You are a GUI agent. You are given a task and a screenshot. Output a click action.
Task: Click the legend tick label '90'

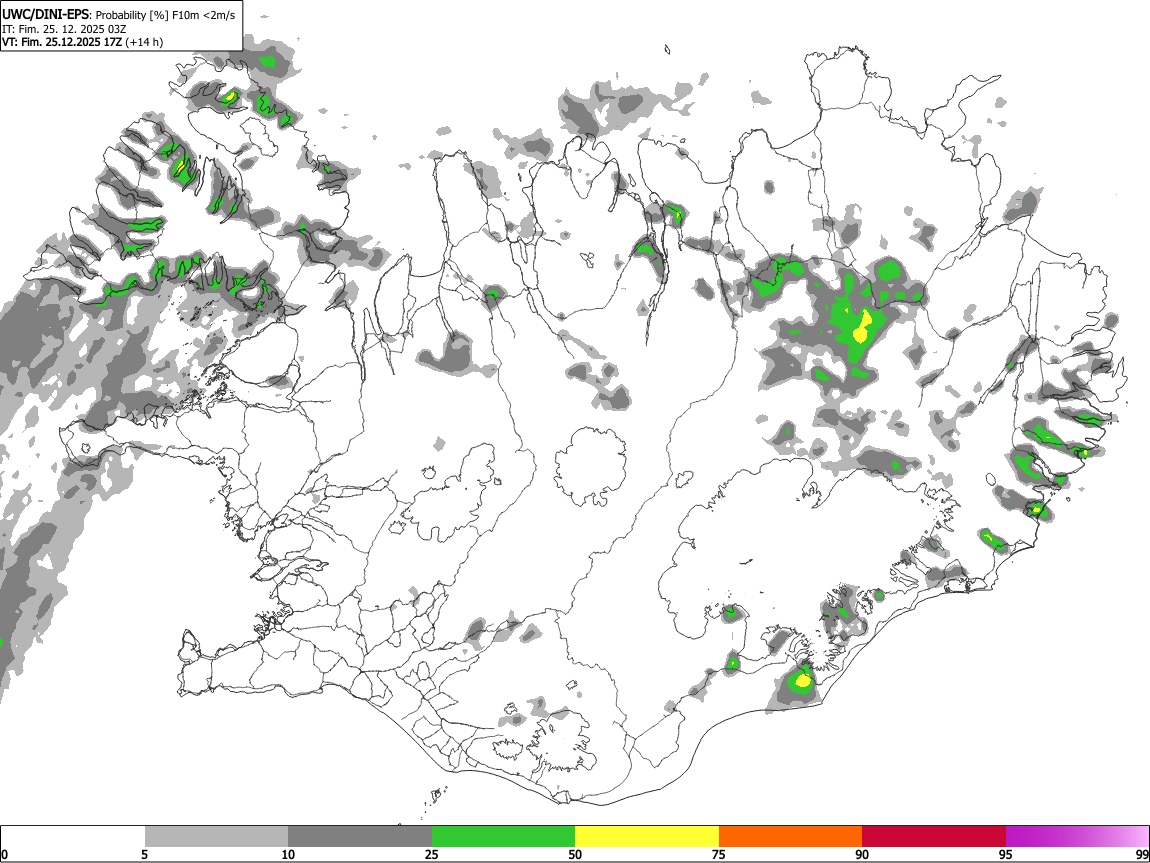click(x=862, y=854)
